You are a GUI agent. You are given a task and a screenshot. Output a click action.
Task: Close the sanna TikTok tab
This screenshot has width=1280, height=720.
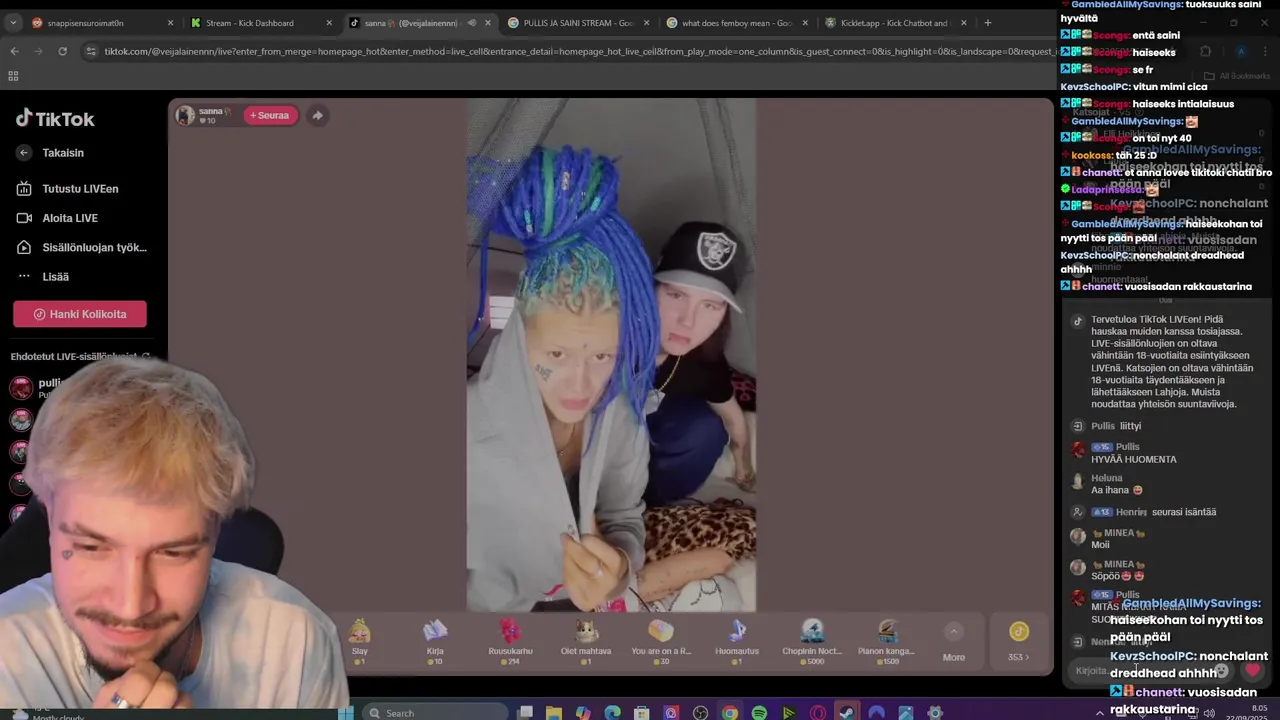[x=488, y=23]
